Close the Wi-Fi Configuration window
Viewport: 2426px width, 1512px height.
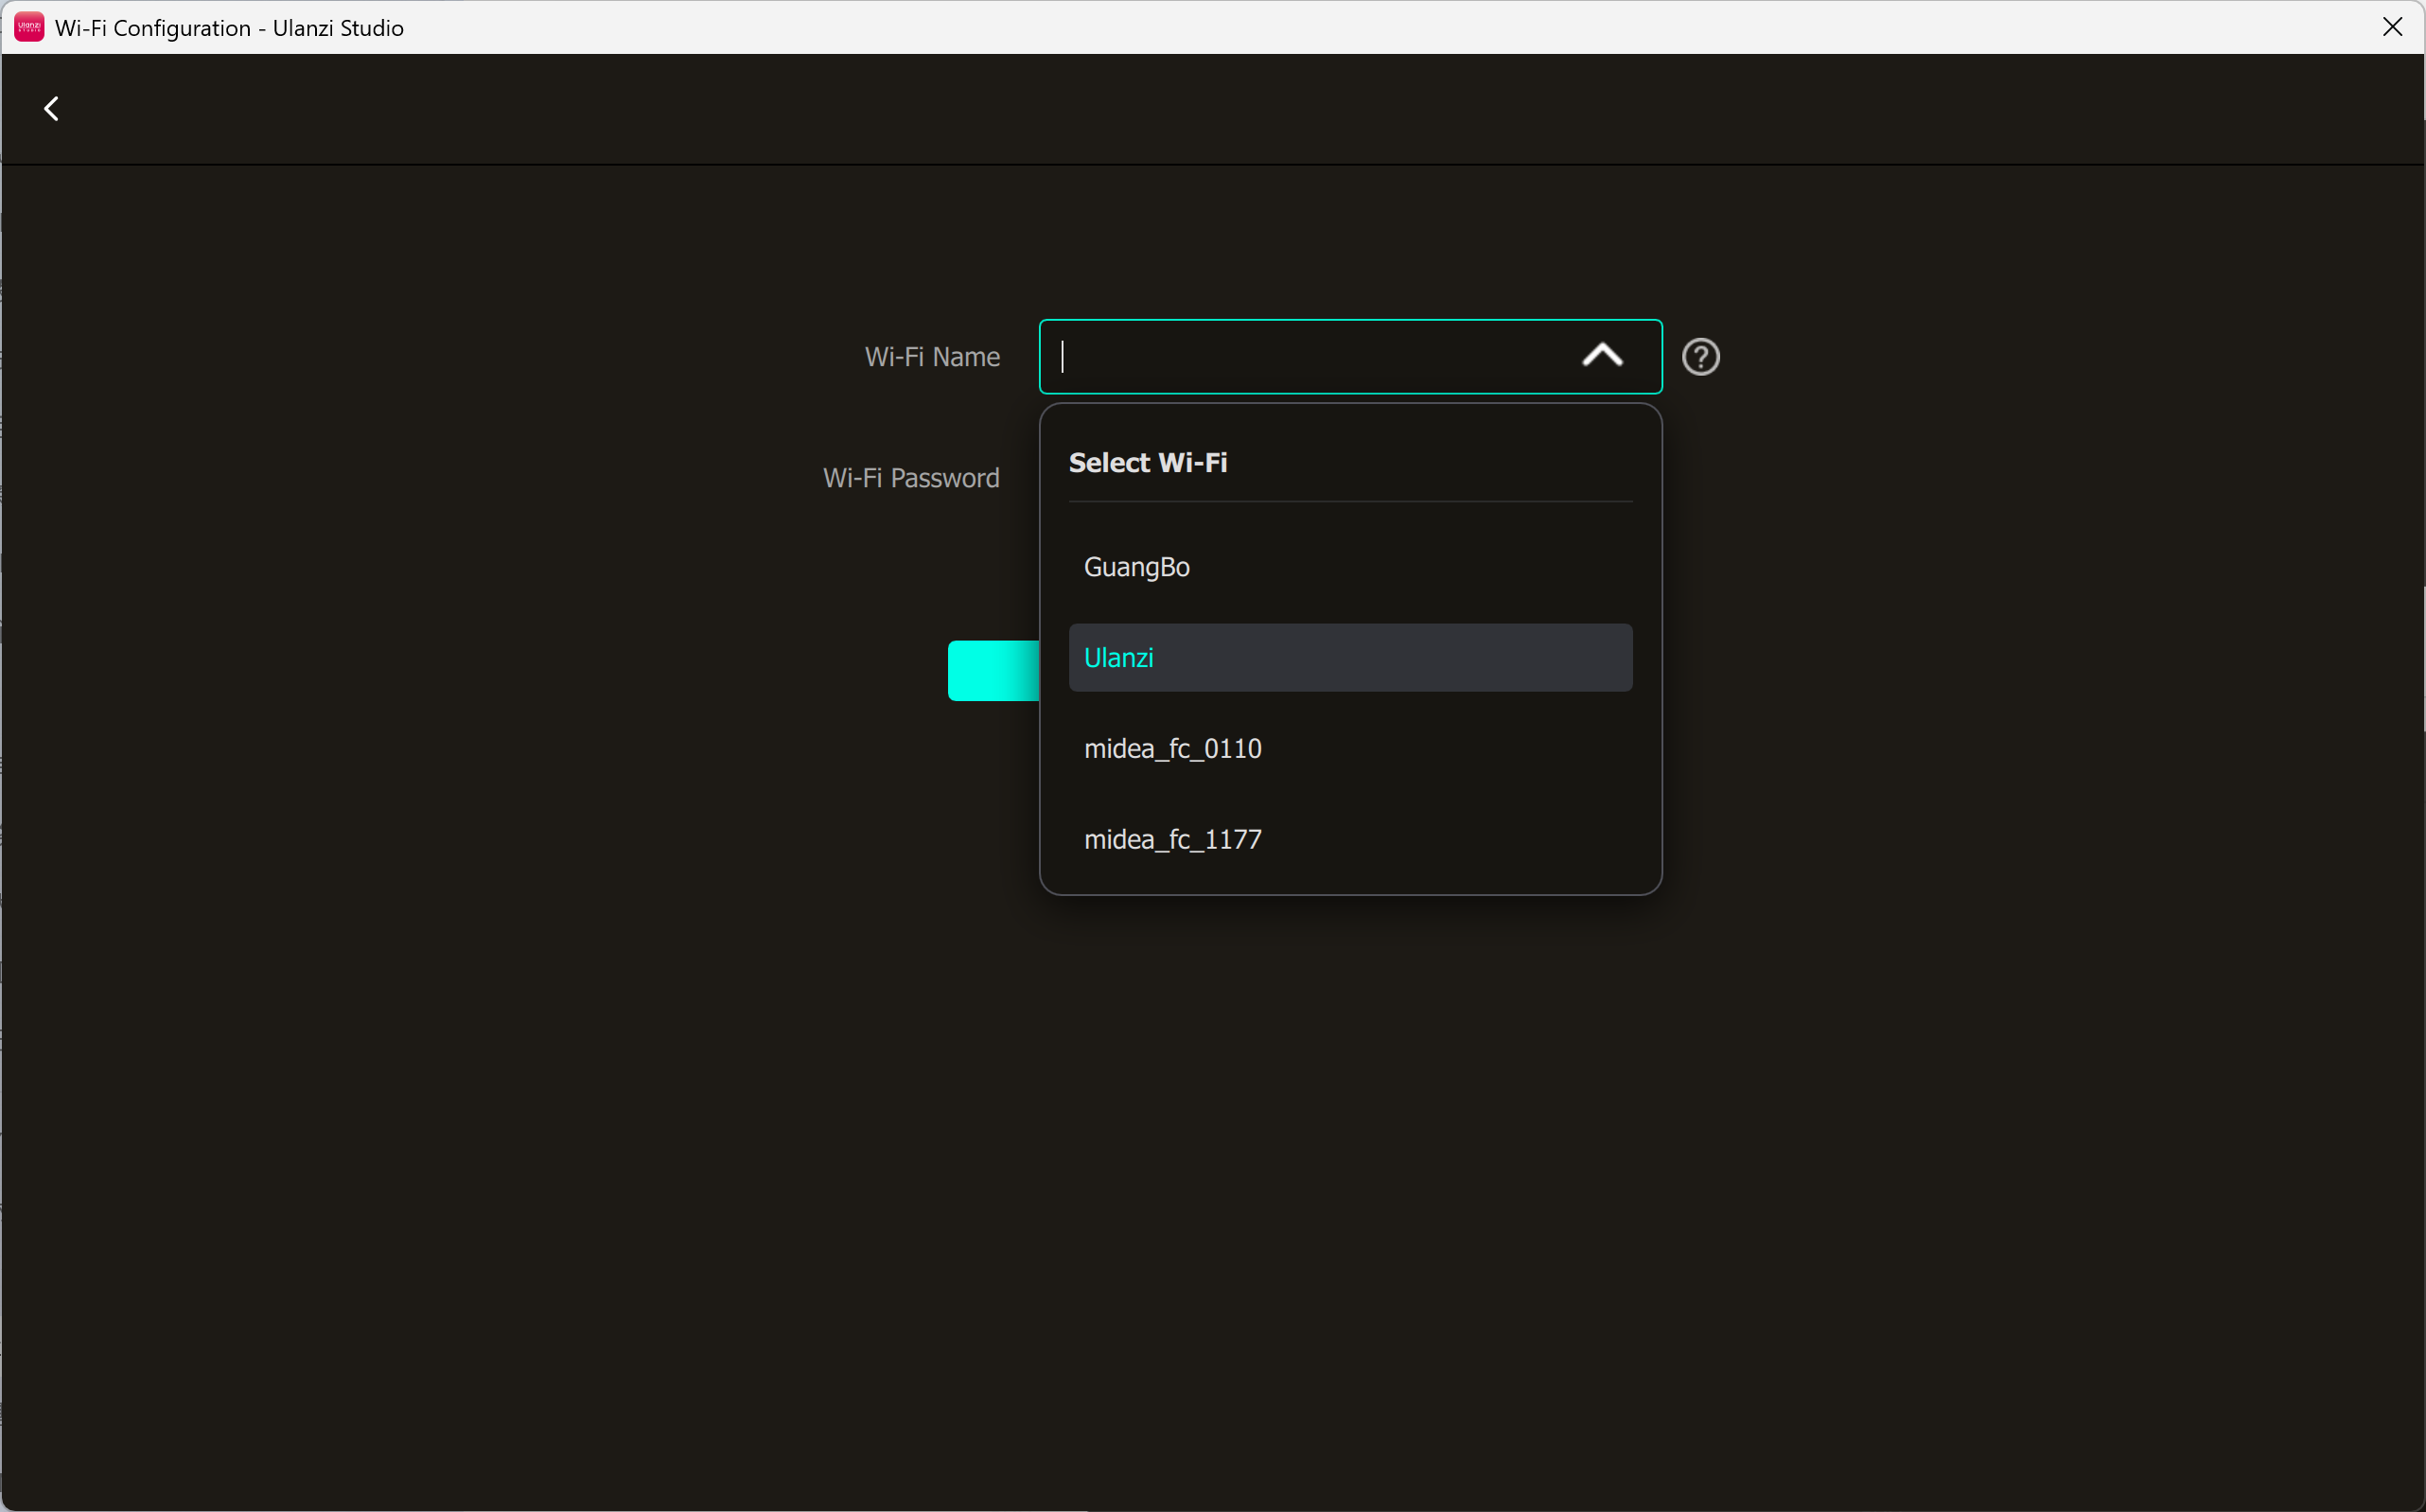coord(2392,27)
